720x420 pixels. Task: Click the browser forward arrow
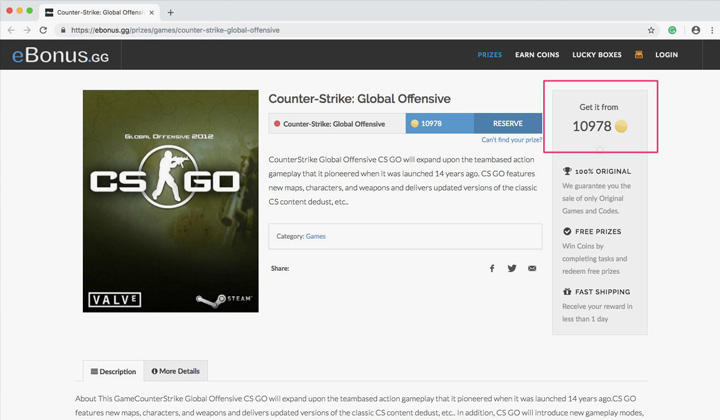point(27,30)
